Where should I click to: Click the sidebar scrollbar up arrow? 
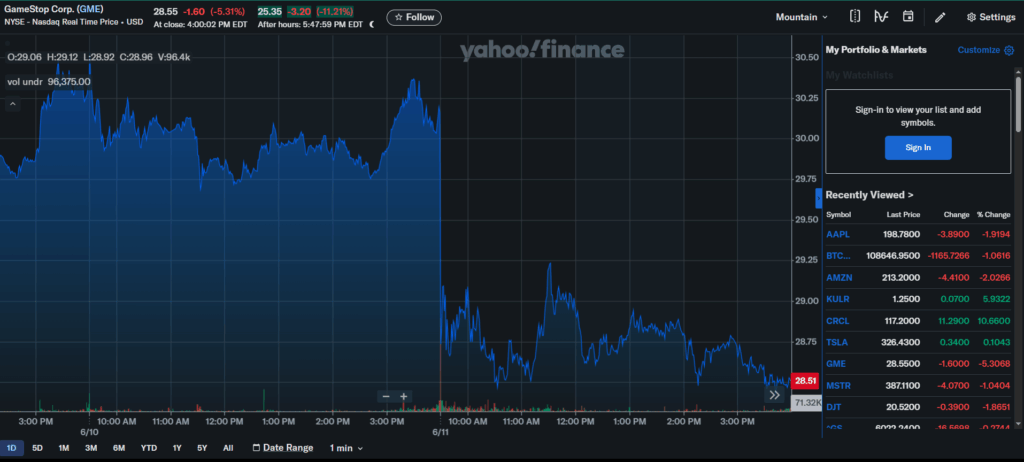coord(1017,73)
